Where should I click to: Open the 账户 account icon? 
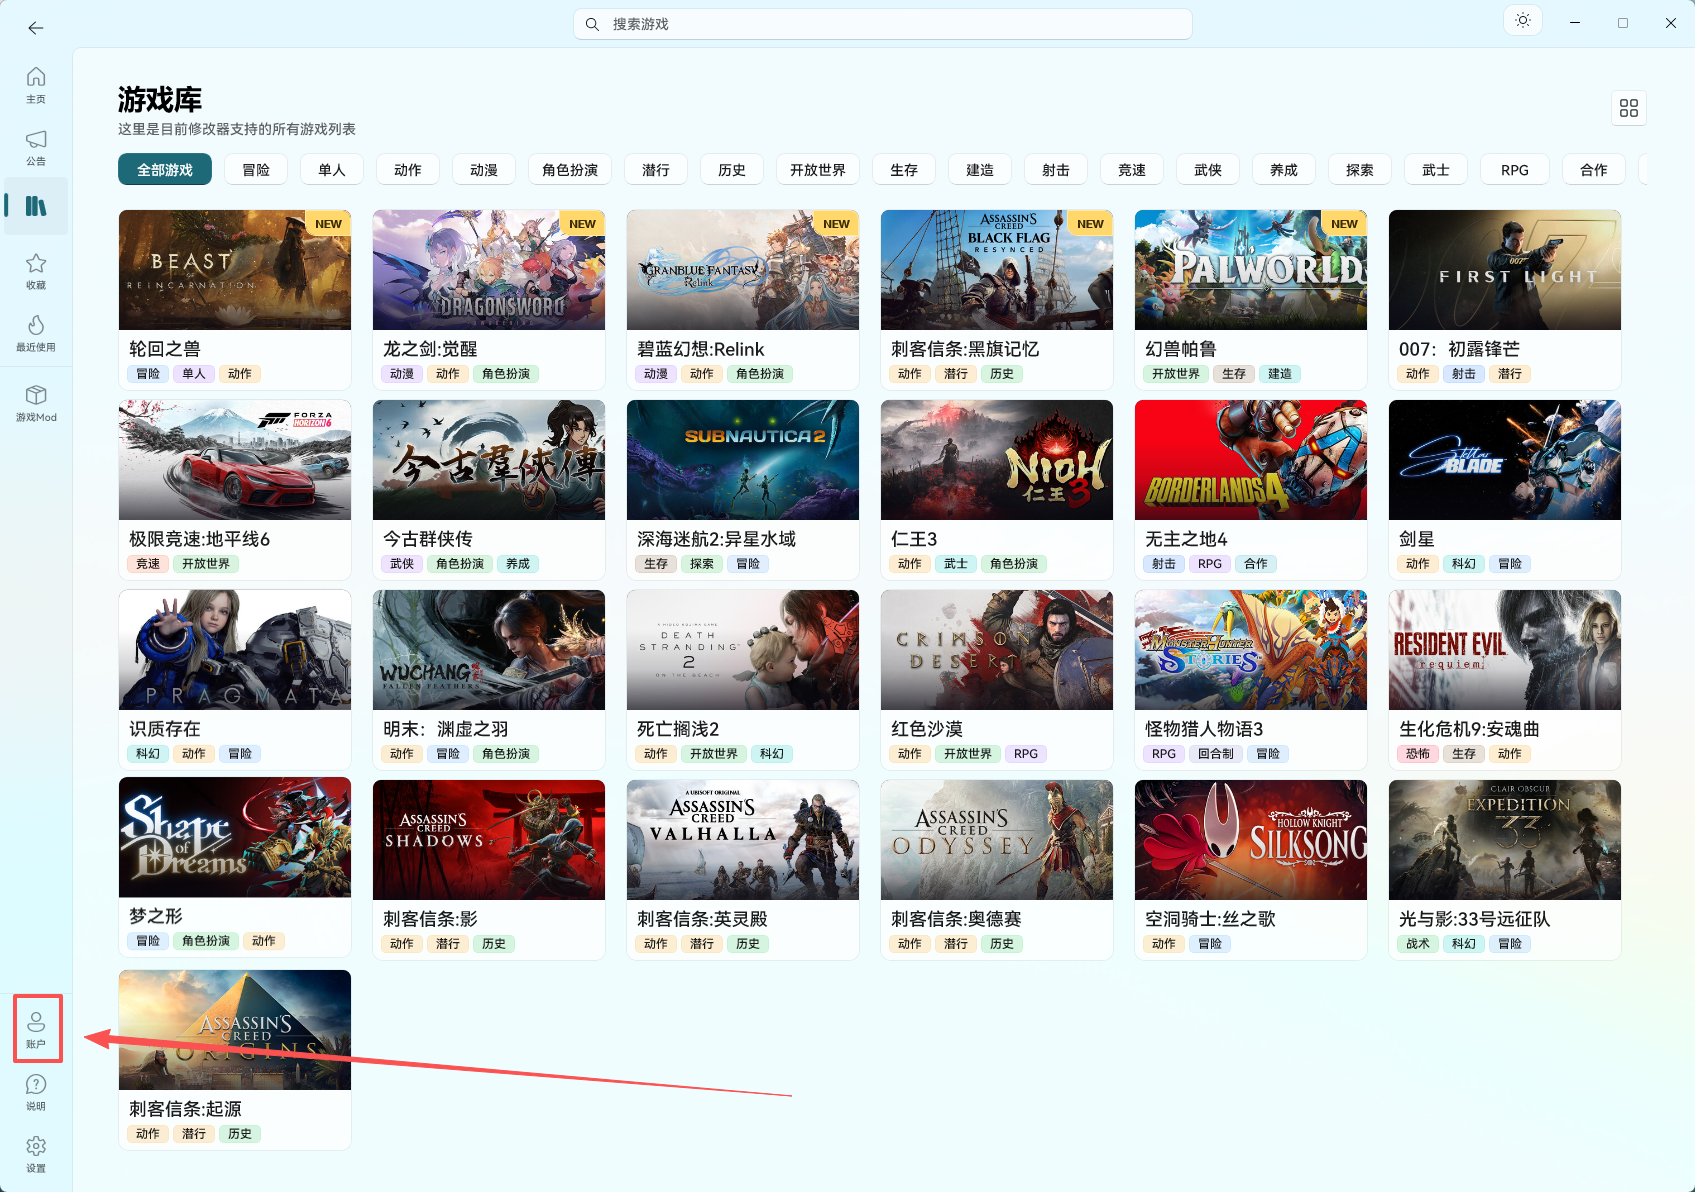pyautogui.click(x=37, y=1029)
